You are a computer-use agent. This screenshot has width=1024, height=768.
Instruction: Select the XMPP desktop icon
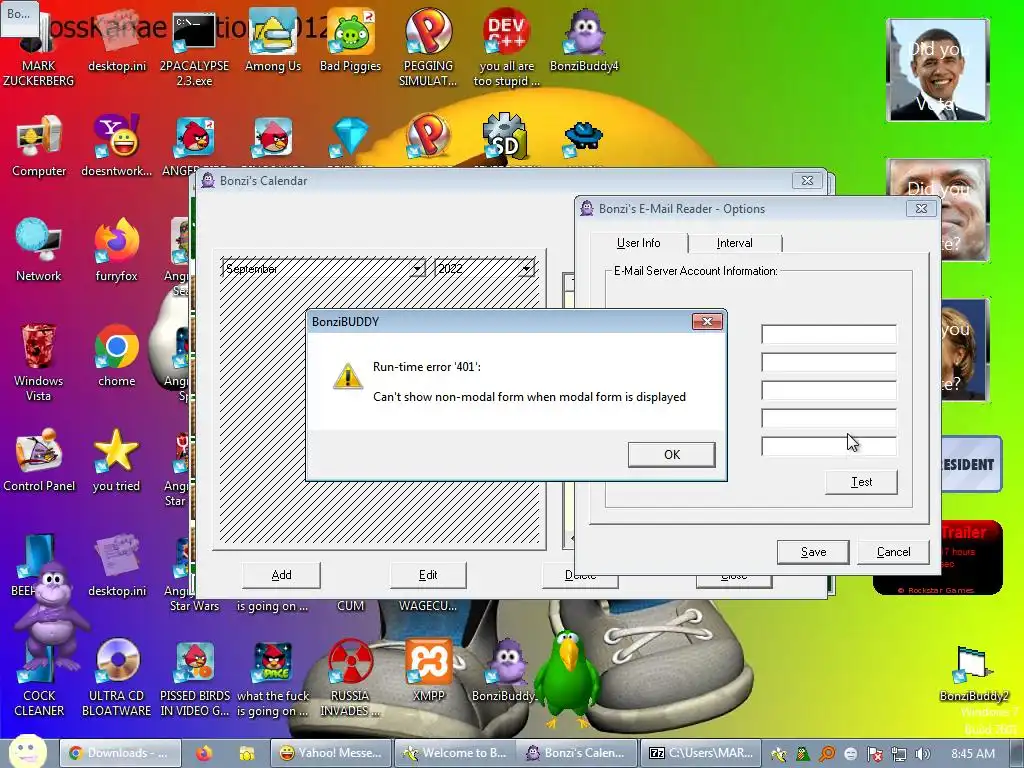point(428,670)
